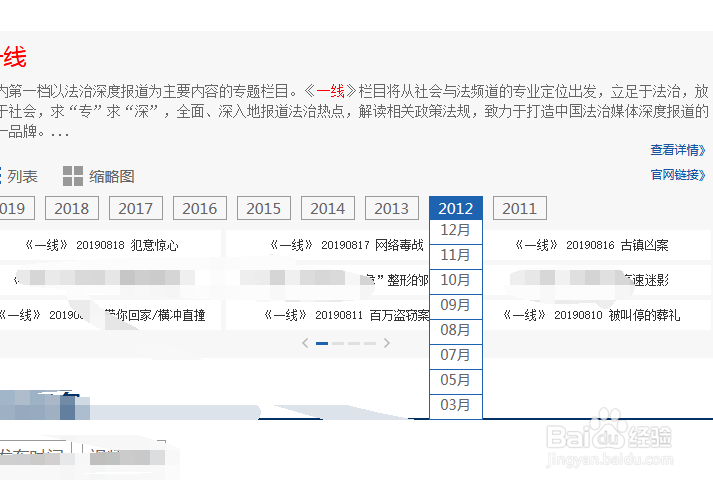Select the 2013 year tab
713x484 pixels.
pos(392,208)
